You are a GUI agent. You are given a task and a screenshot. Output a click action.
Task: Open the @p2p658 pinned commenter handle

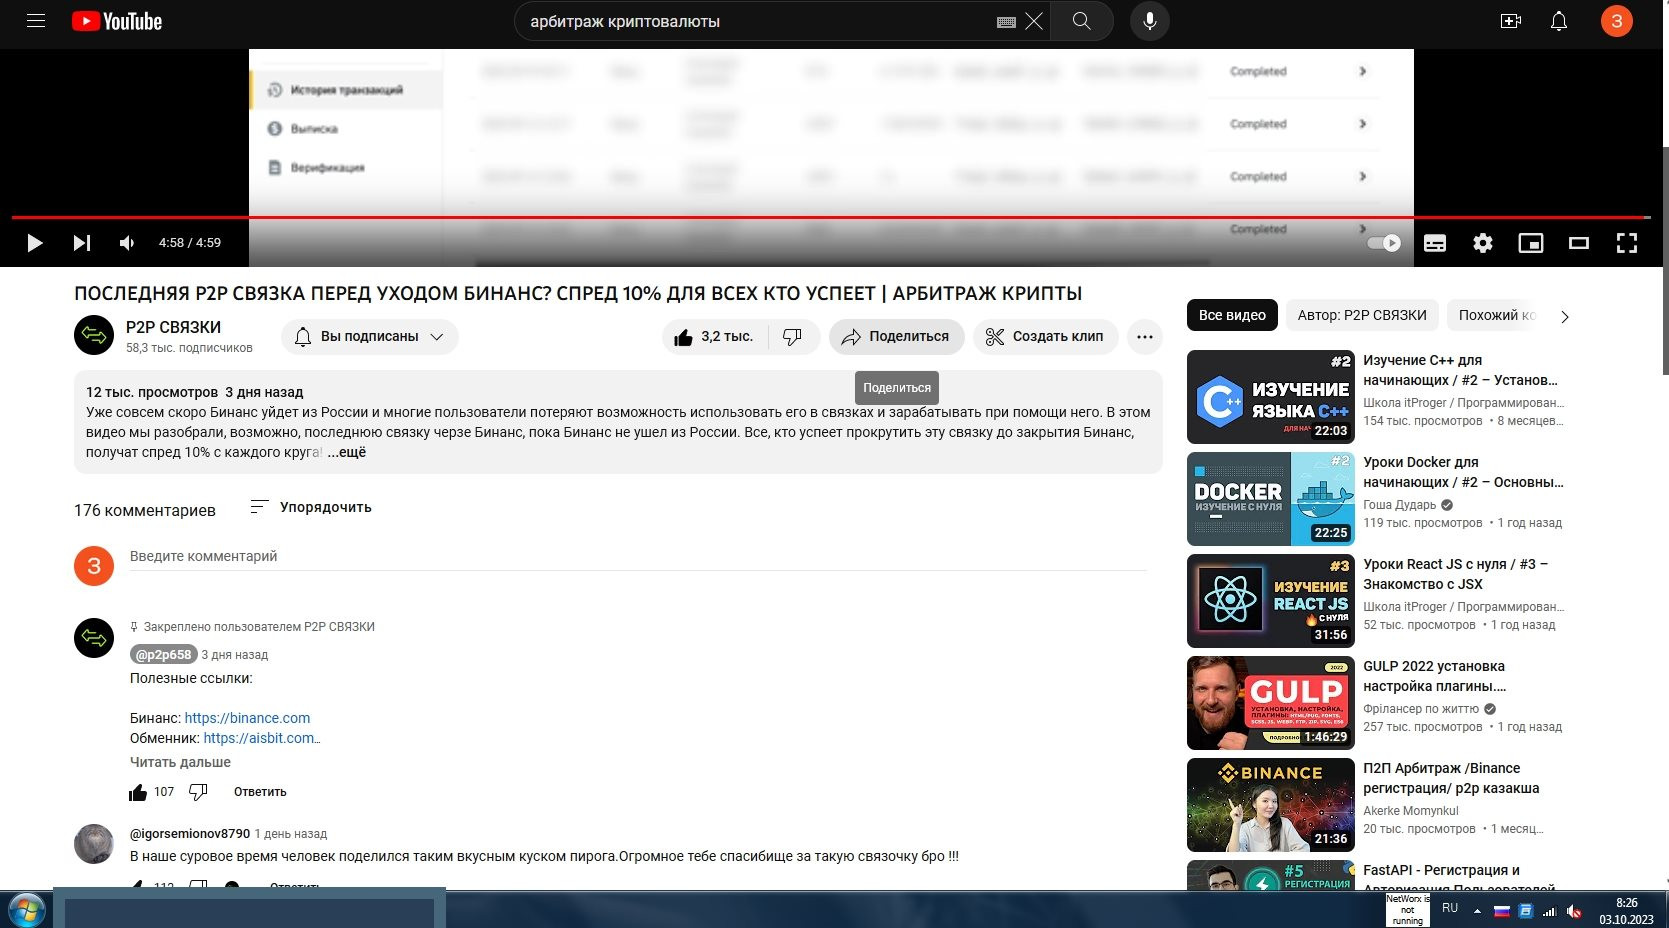163,655
